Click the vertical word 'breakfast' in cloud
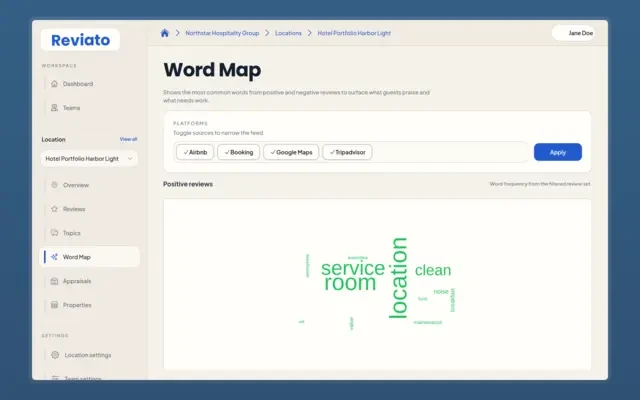The image size is (640, 400). (x=452, y=300)
